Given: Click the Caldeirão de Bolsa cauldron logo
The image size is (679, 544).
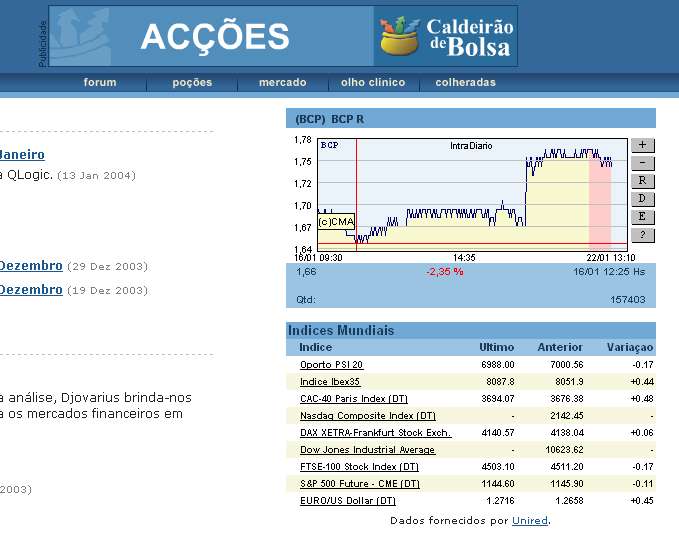Looking at the screenshot, I should click(x=446, y=36).
